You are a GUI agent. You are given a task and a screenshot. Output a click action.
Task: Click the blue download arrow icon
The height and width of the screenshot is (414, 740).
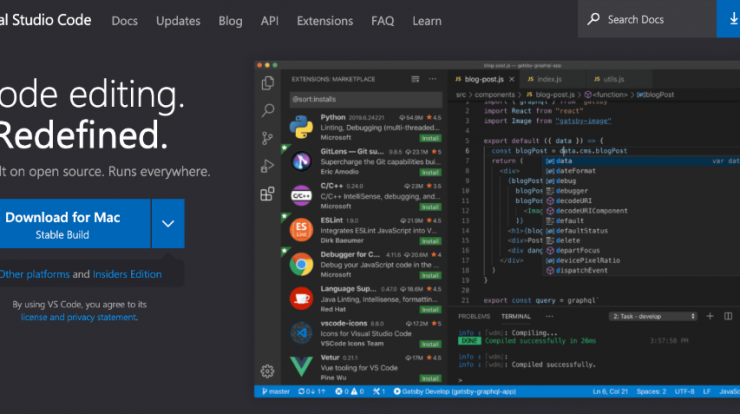[x=733, y=19]
